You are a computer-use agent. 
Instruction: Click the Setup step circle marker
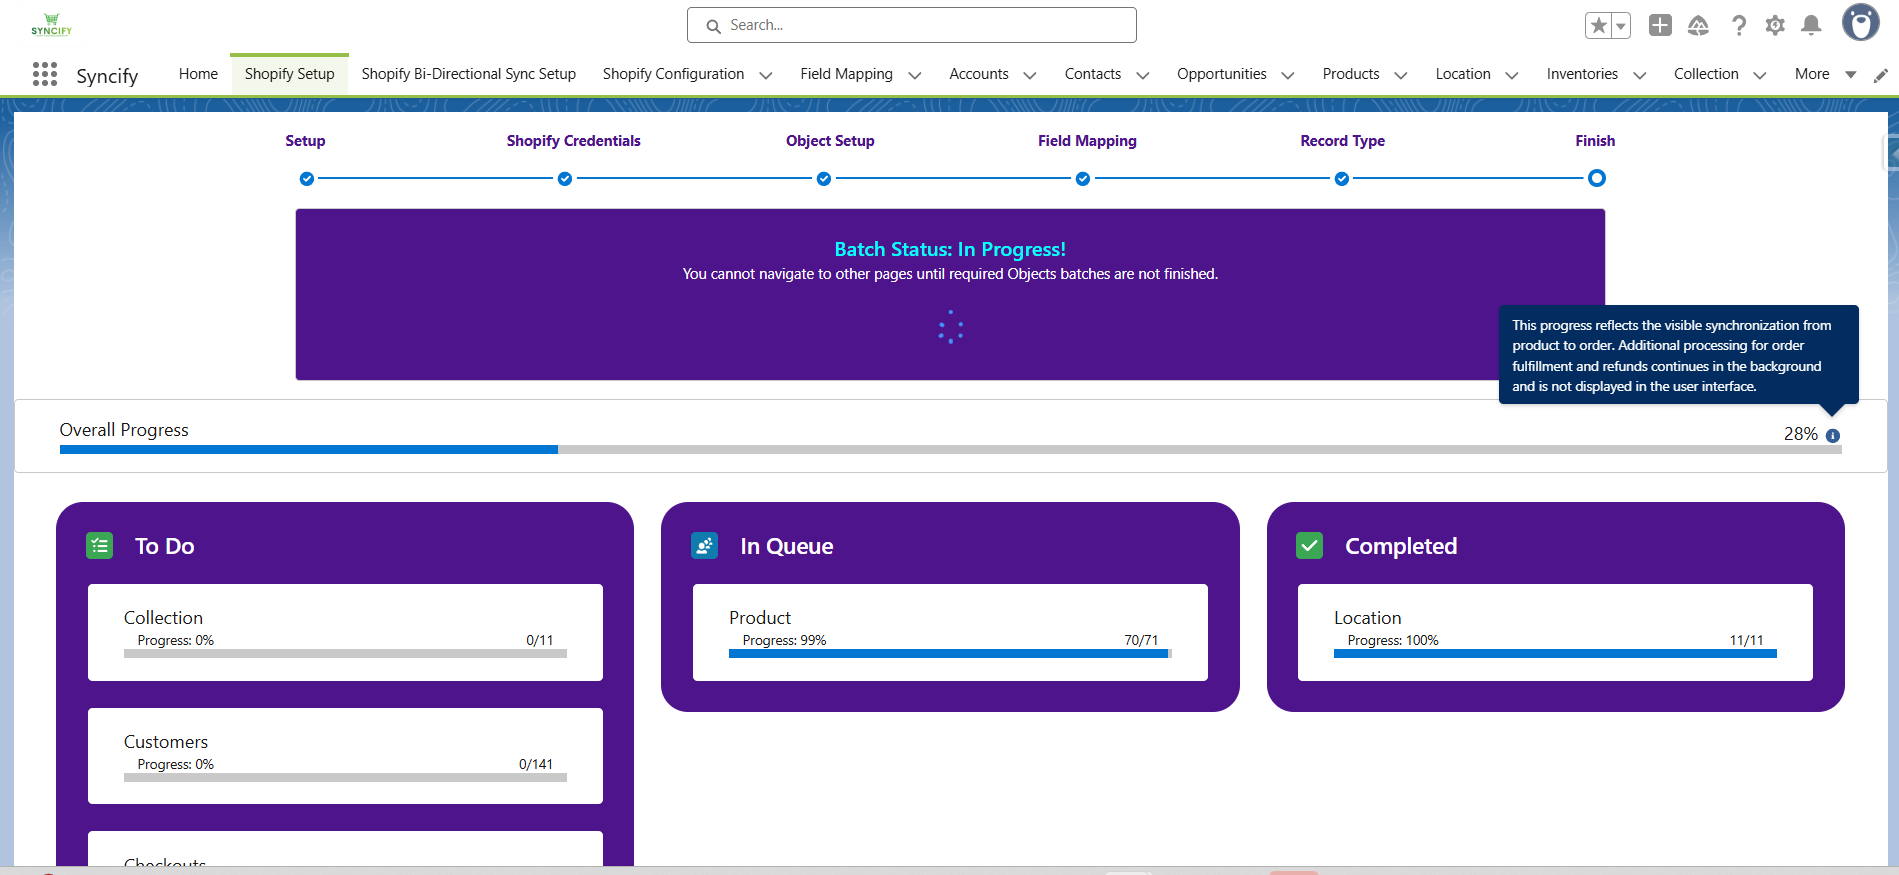(x=307, y=179)
